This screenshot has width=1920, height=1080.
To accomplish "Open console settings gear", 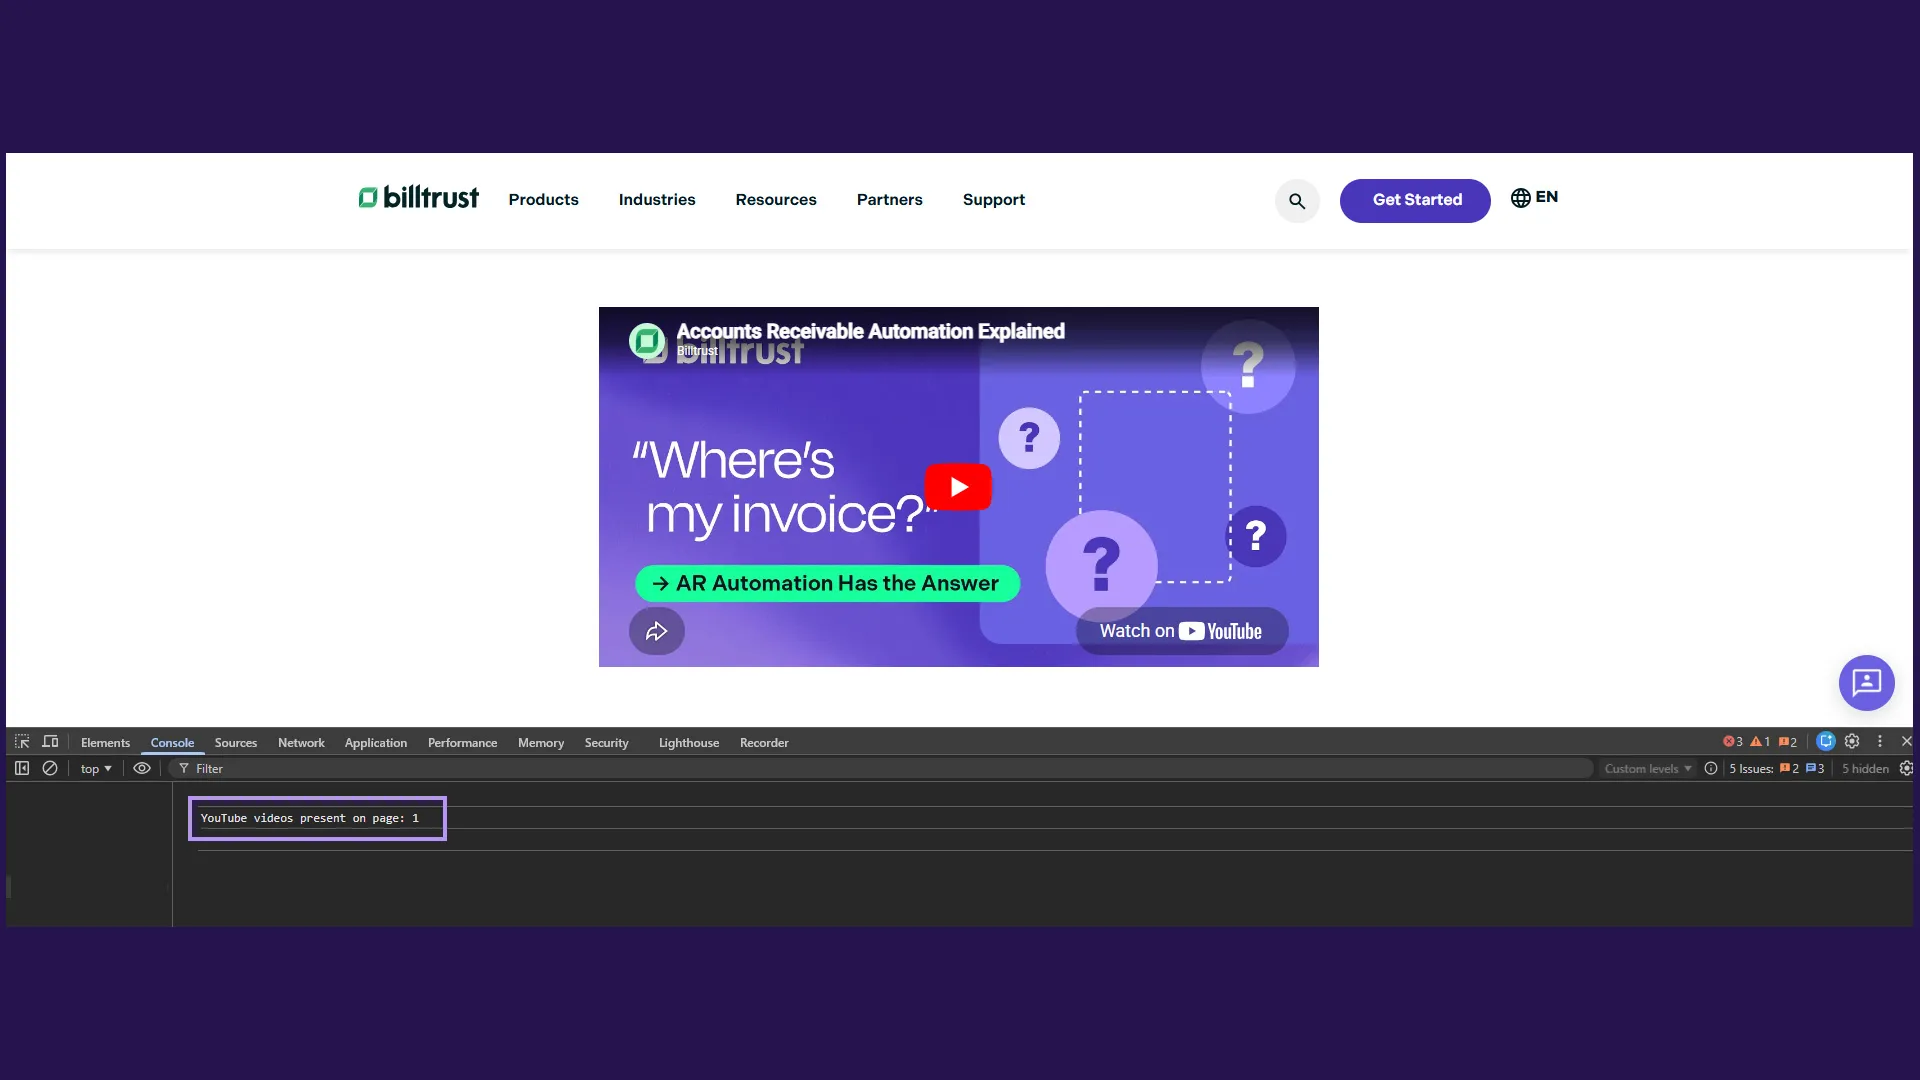I will point(1906,768).
